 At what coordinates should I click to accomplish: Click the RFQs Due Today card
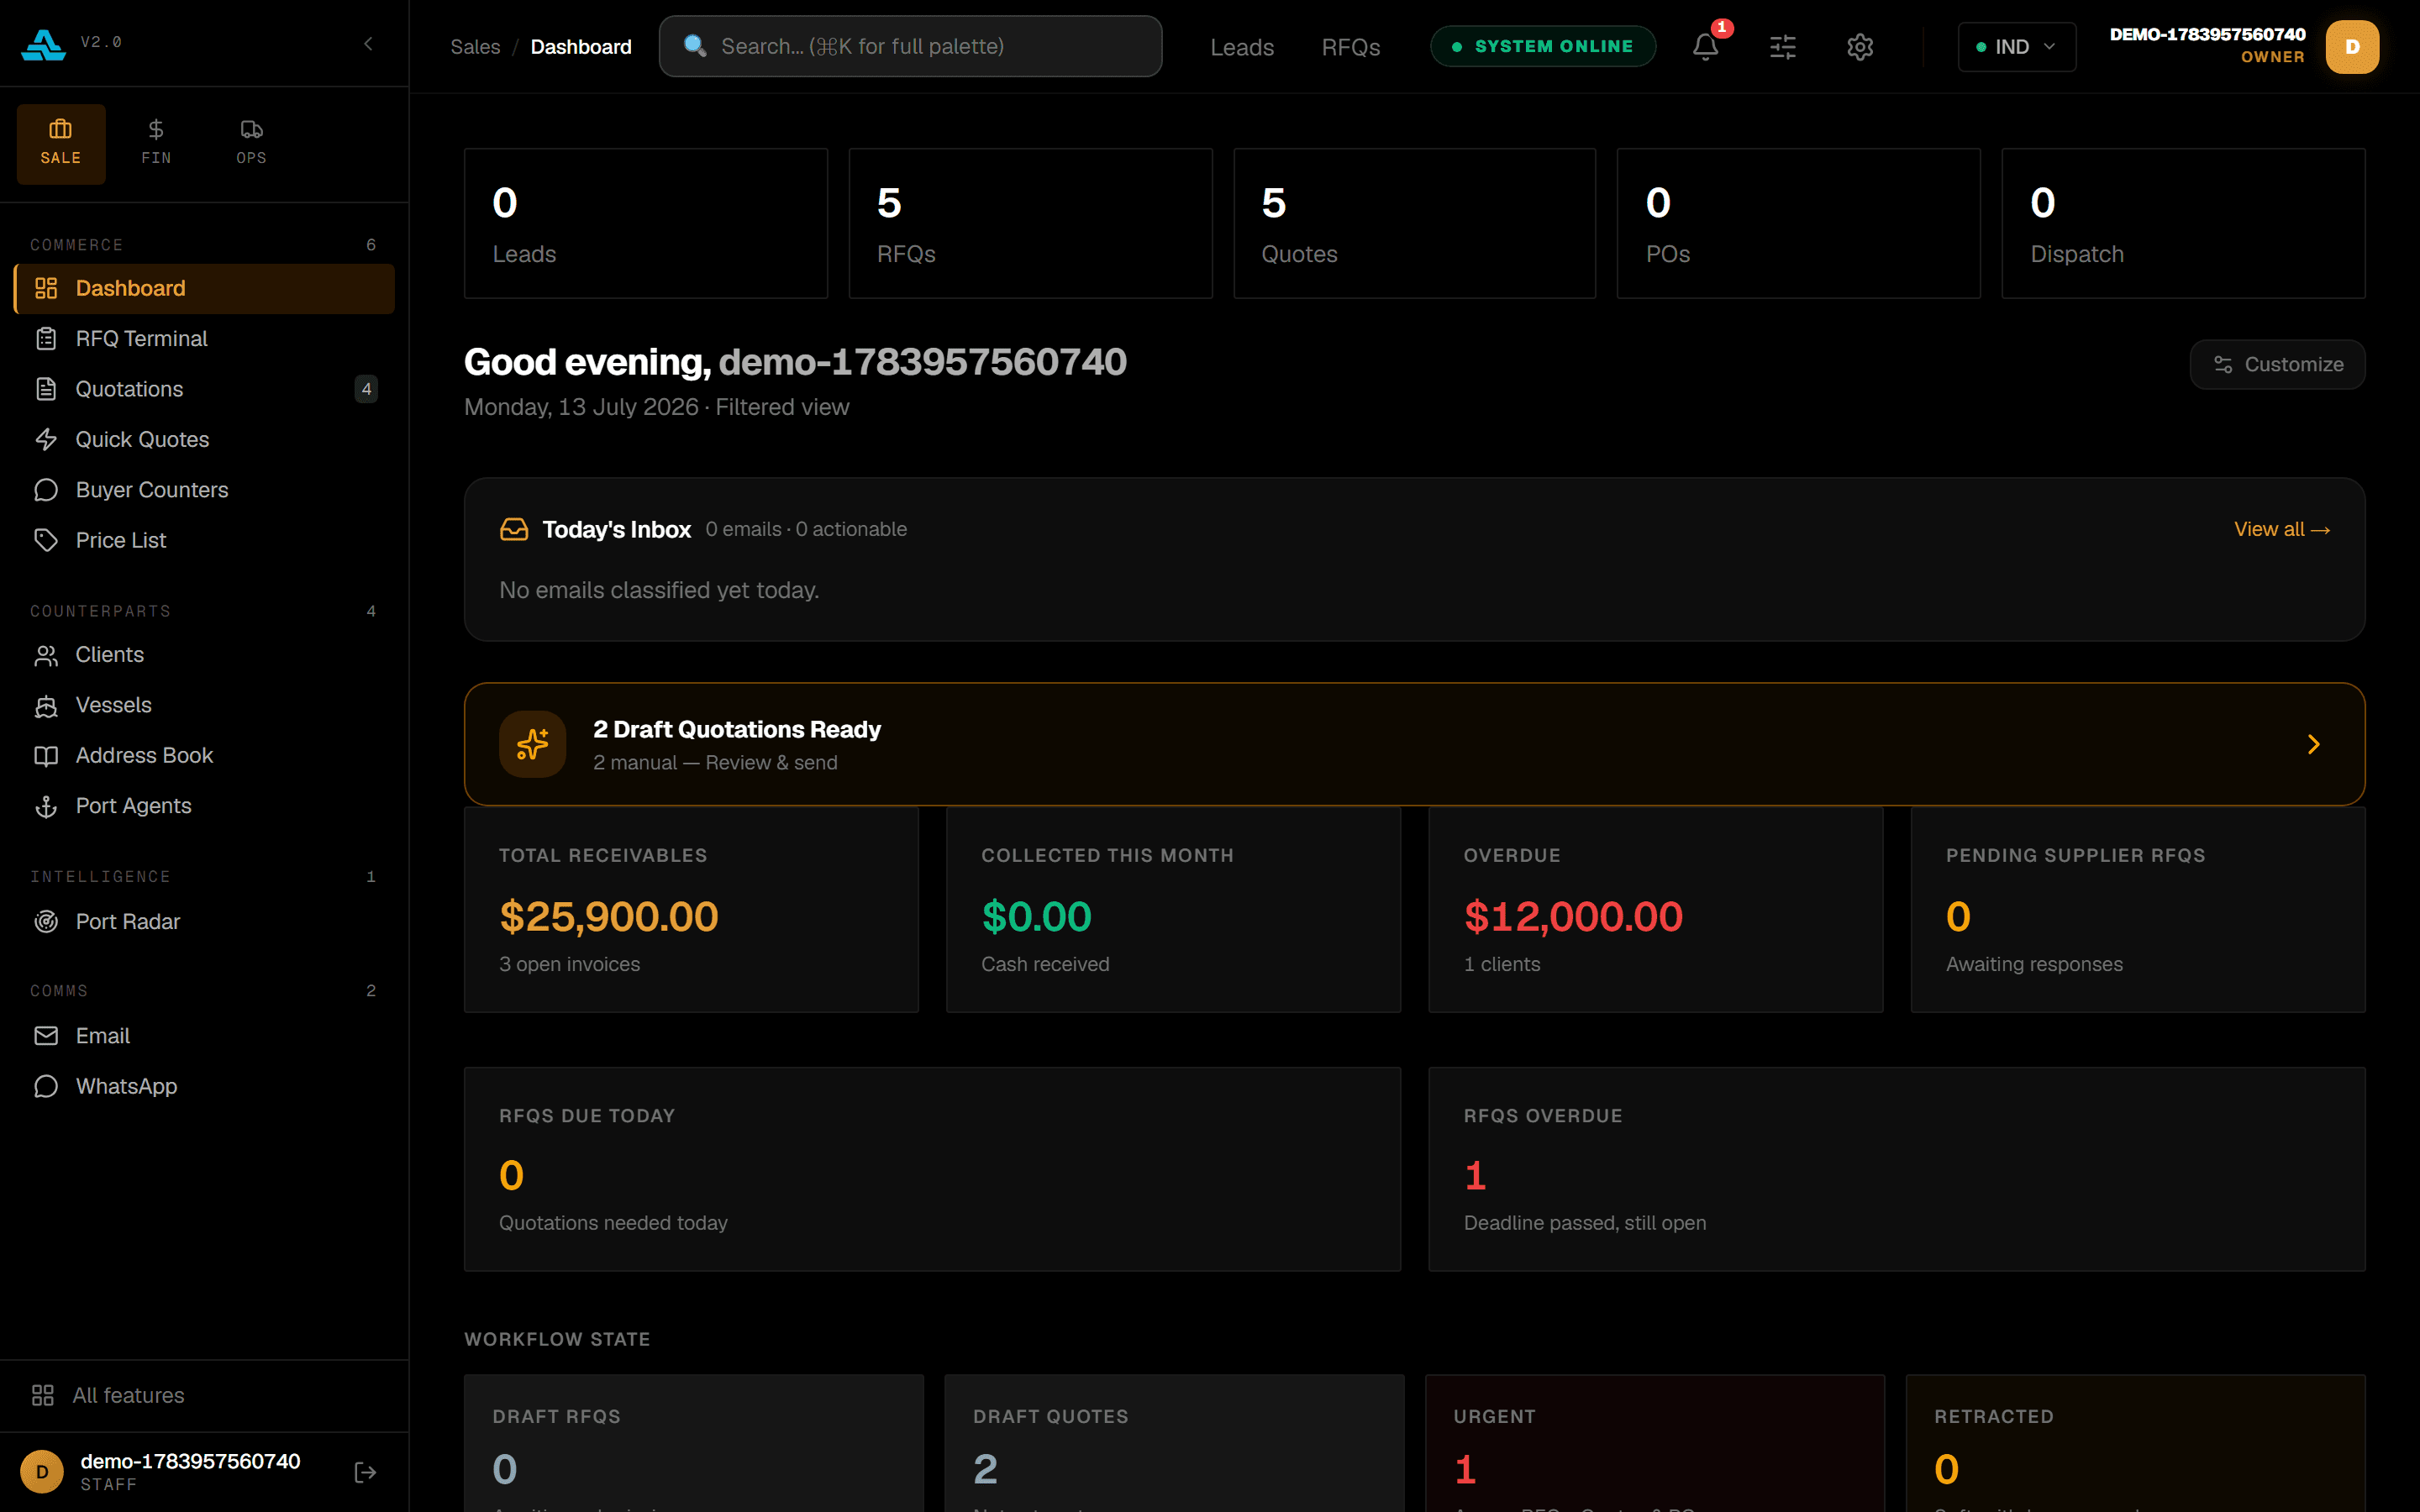[x=932, y=1169]
